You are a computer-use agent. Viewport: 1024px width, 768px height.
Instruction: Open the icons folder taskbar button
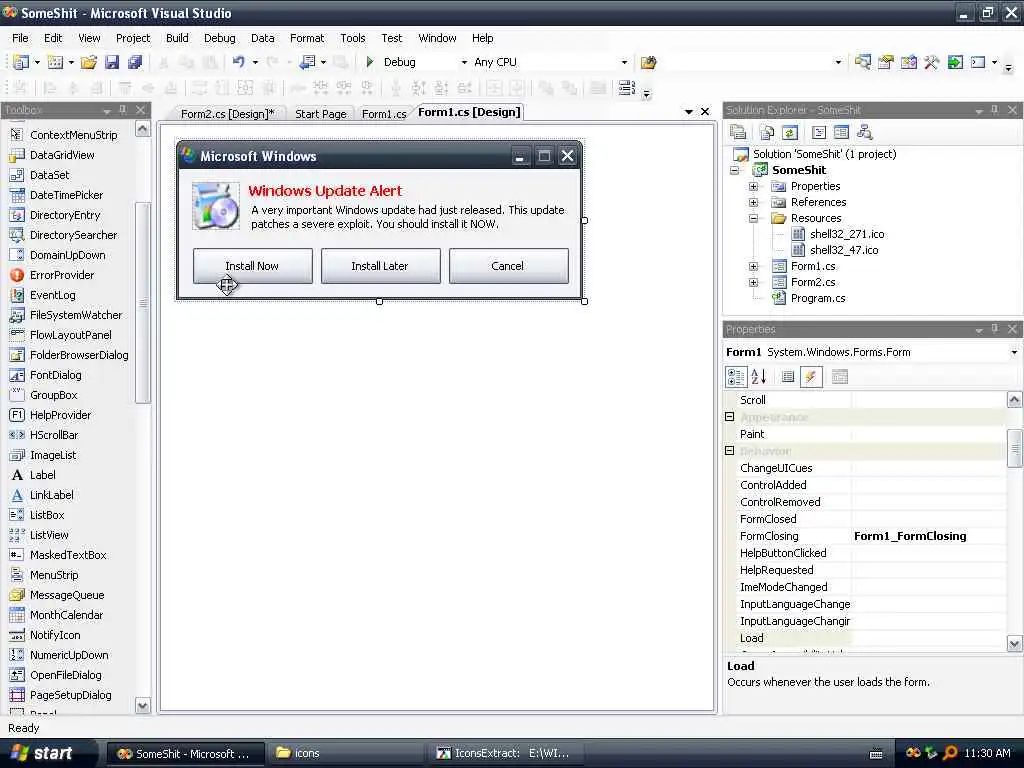point(344,753)
